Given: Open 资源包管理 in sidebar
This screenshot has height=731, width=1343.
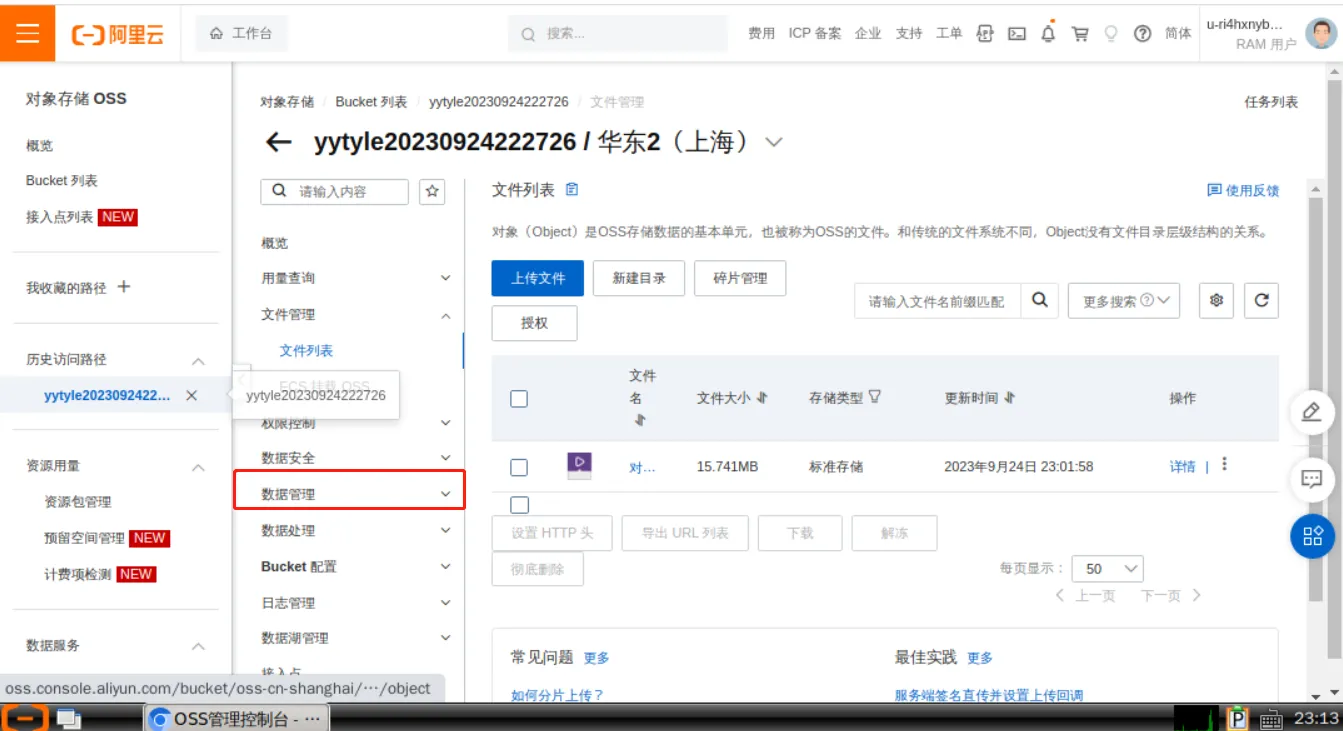Looking at the screenshot, I should click(78, 502).
